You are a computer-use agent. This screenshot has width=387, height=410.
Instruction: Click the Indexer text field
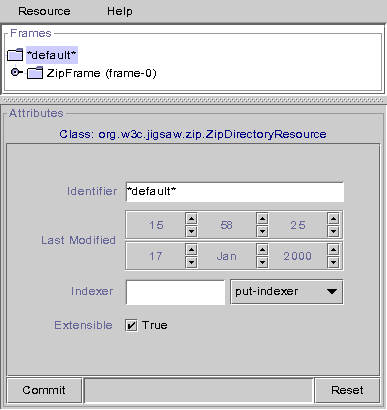(x=175, y=292)
